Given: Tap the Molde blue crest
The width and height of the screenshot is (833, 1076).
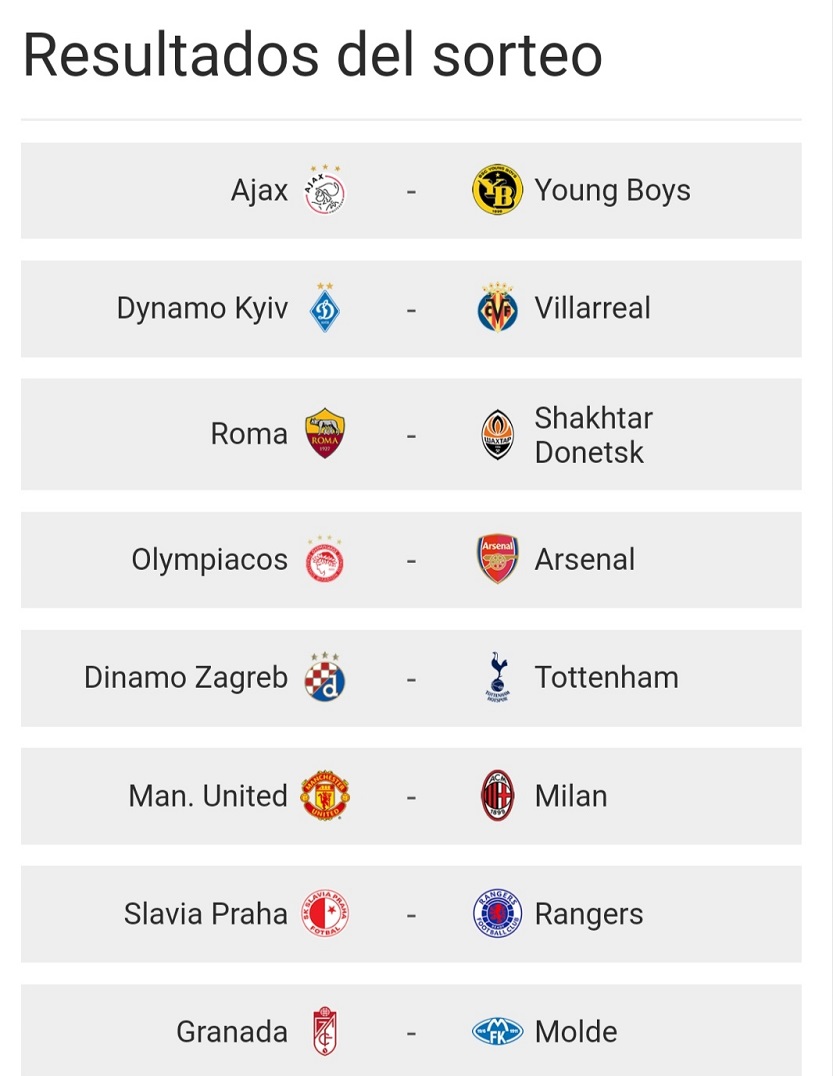Looking at the screenshot, I should click(497, 1032).
